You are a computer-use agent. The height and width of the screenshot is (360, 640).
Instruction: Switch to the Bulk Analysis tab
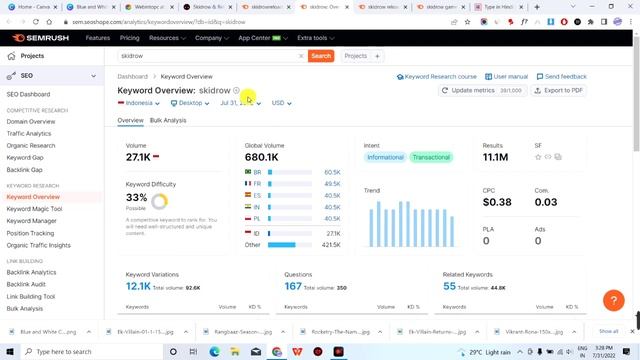(x=168, y=120)
